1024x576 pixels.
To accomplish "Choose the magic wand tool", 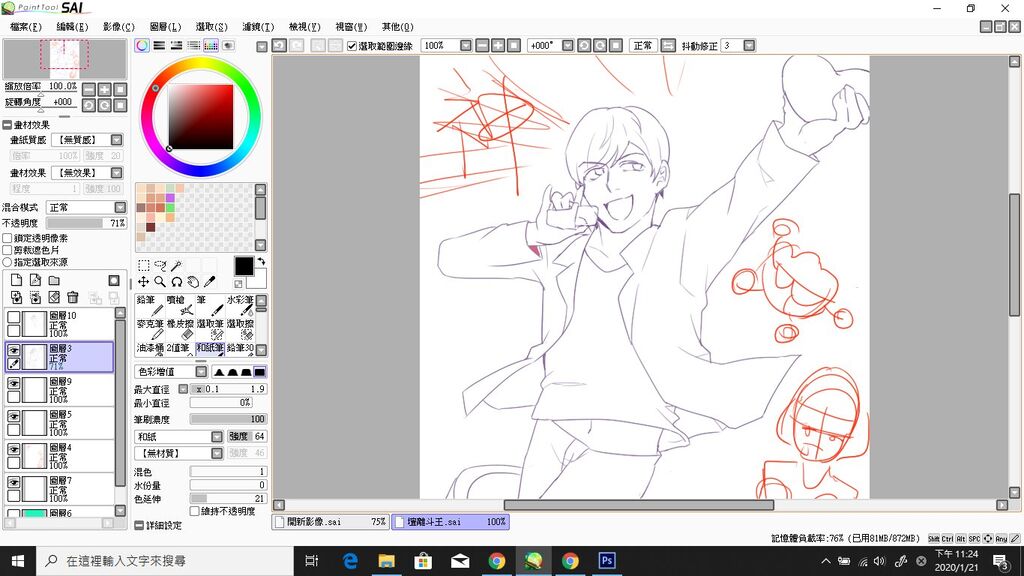I will (x=176, y=265).
